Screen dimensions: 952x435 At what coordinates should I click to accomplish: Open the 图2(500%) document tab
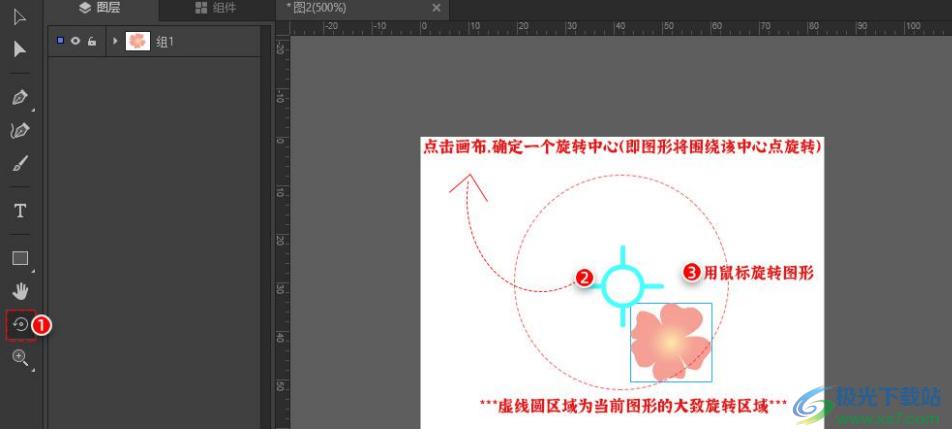point(318,8)
